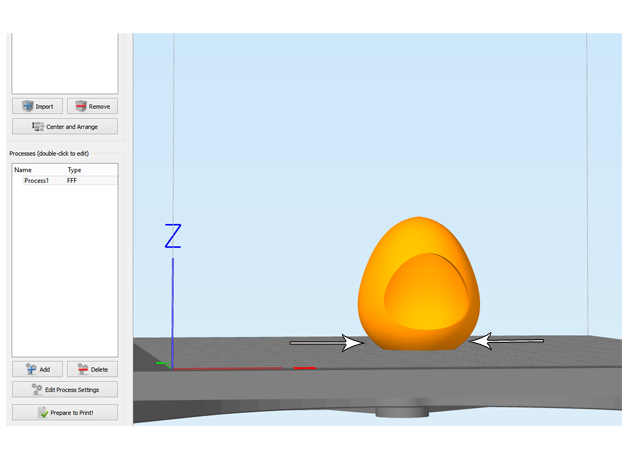This screenshot has width=628, height=472.
Task: Click the Type column header
Action: pyautogui.click(x=74, y=170)
